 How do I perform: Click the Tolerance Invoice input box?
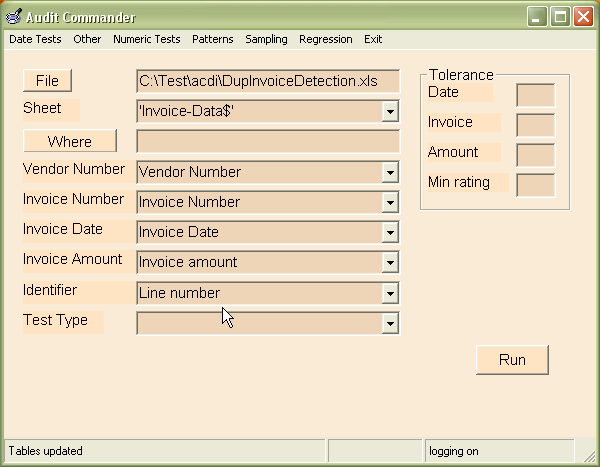tap(536, 125)
